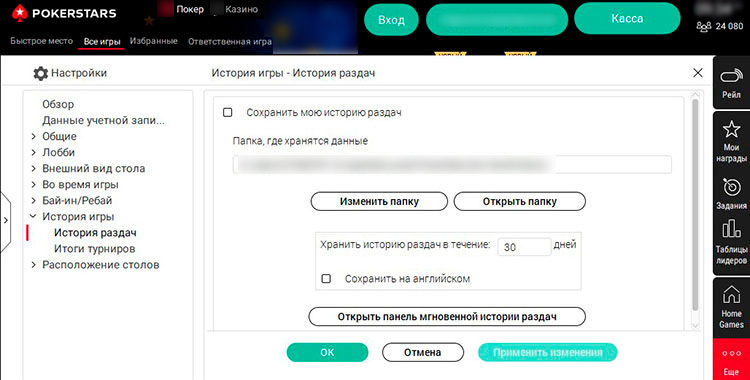
Task: Expand Расположение столов section
Action: pos(33,265)
